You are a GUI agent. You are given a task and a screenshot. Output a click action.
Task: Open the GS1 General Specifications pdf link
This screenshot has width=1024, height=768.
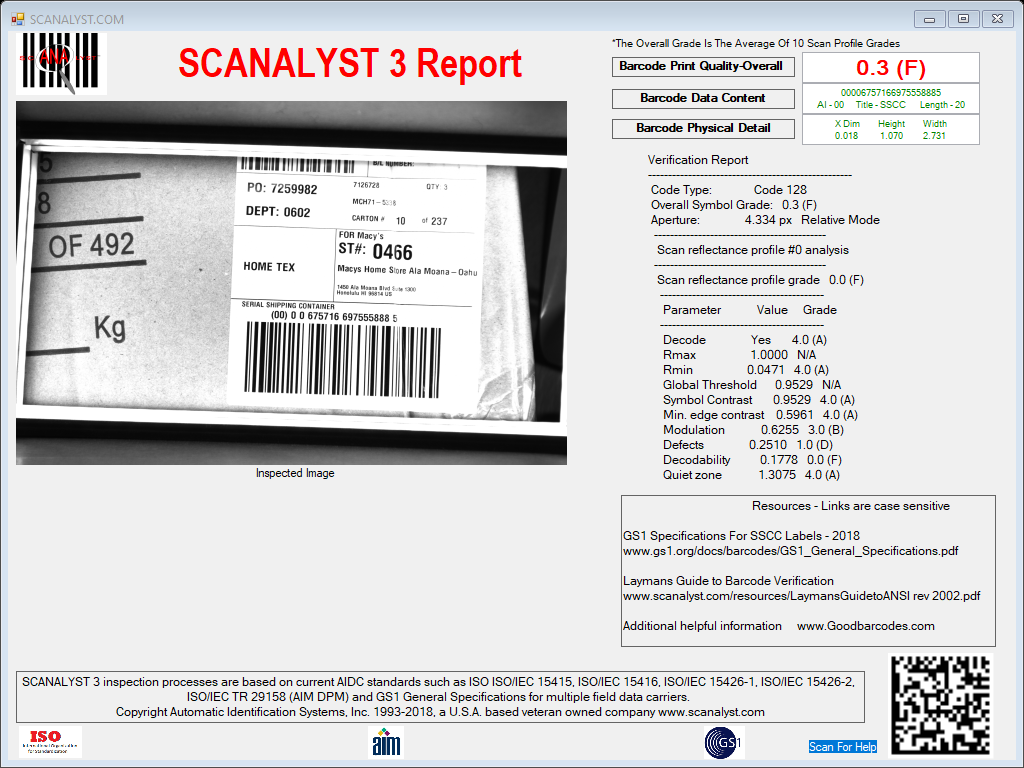pyautogui.click(x=790, y=551)
